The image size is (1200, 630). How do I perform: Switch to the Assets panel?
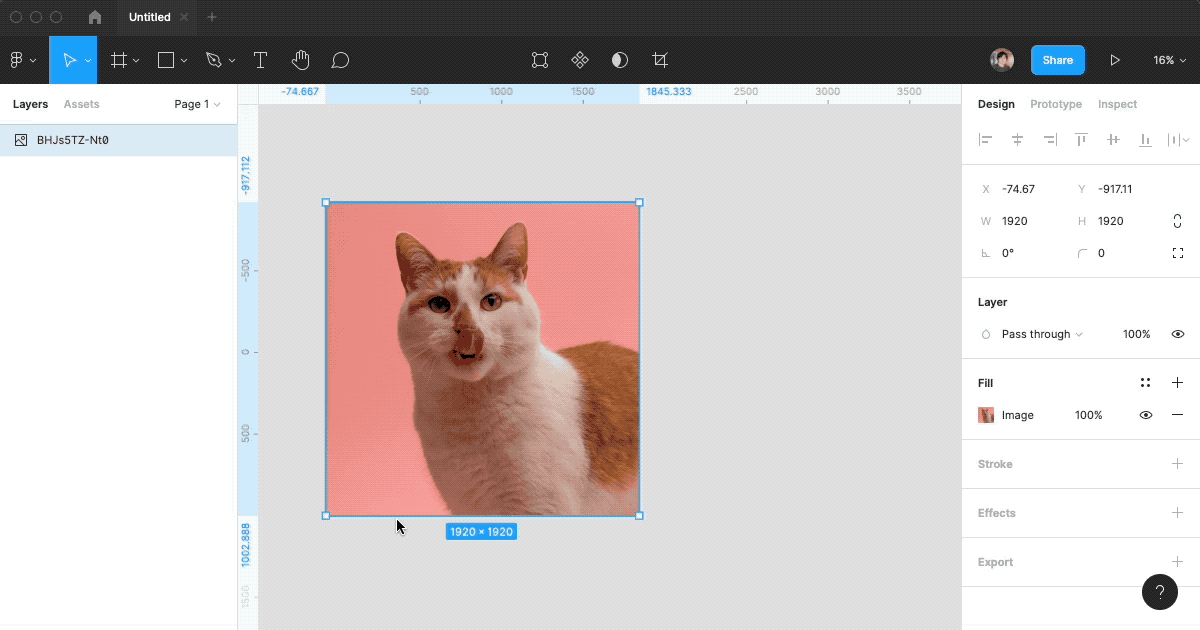click(81, 104)
